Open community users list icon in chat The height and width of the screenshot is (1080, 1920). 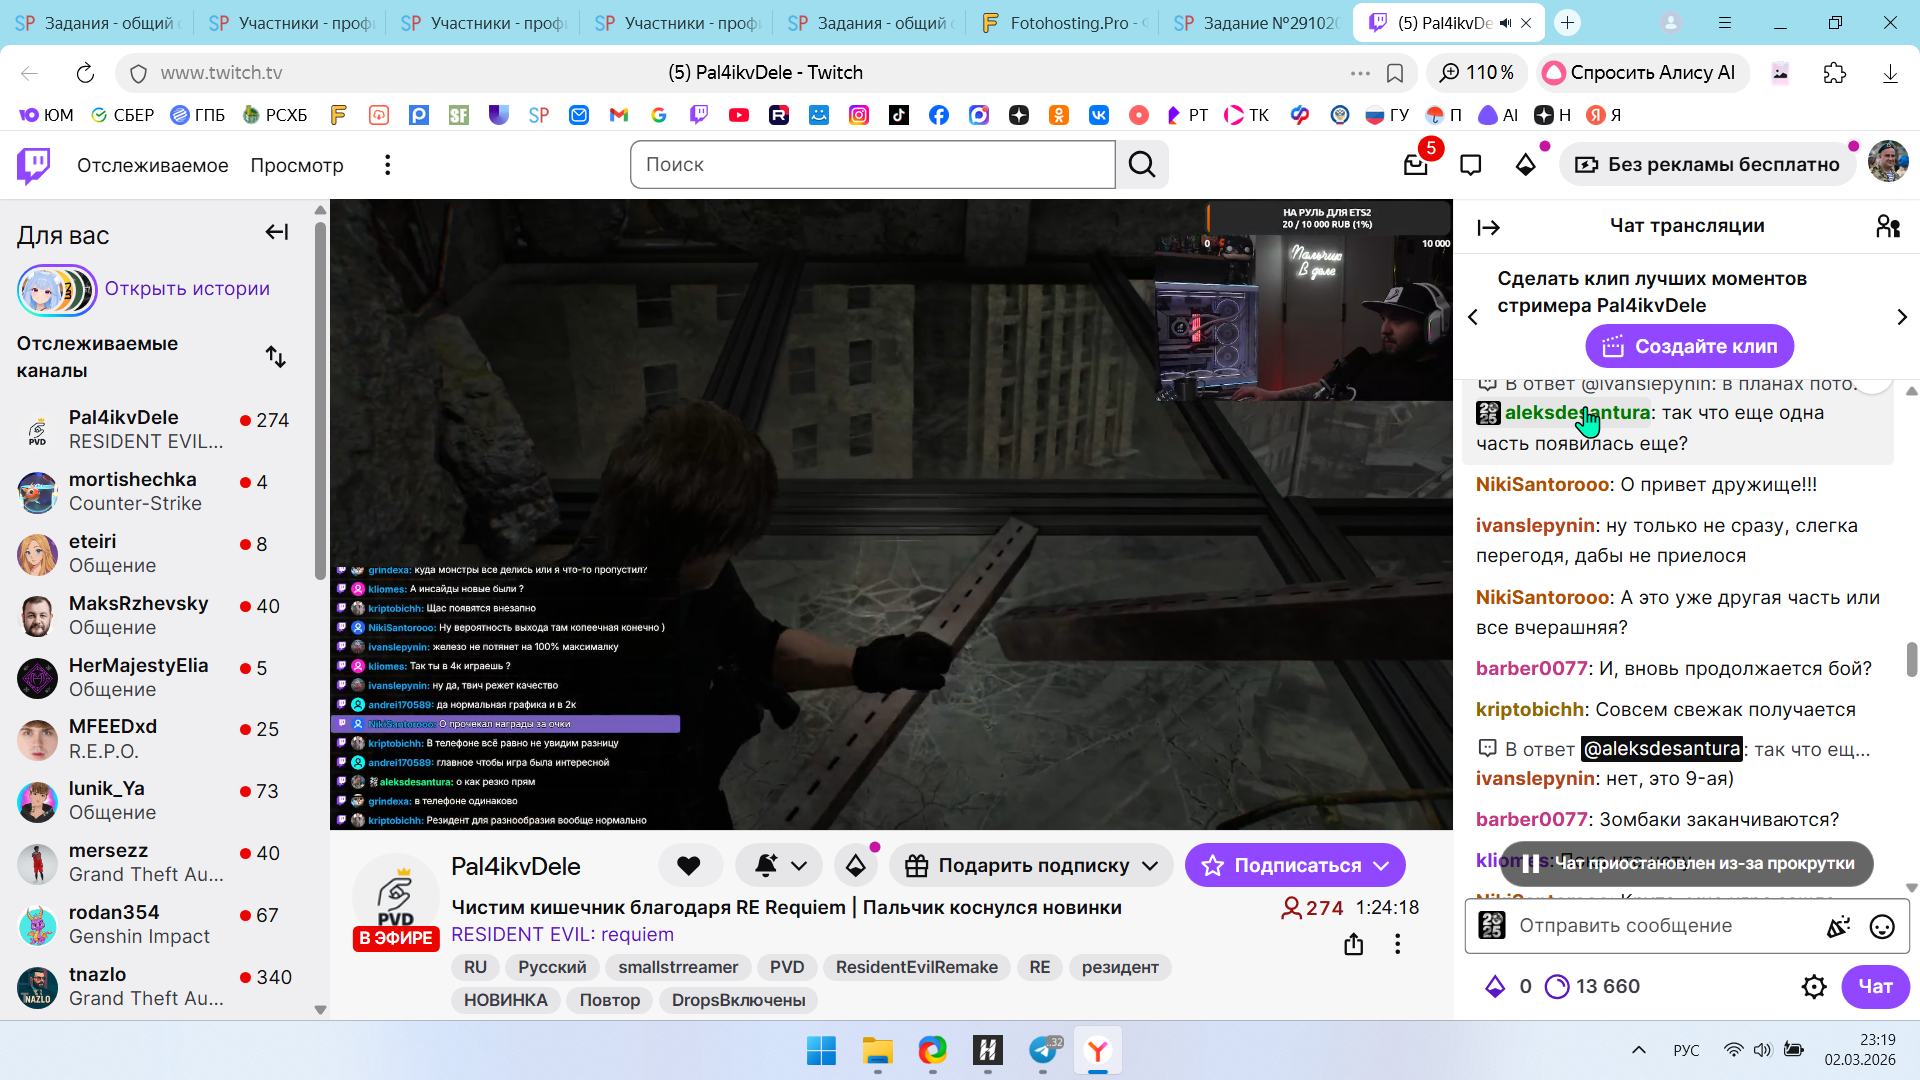[x=1887, y=227]
